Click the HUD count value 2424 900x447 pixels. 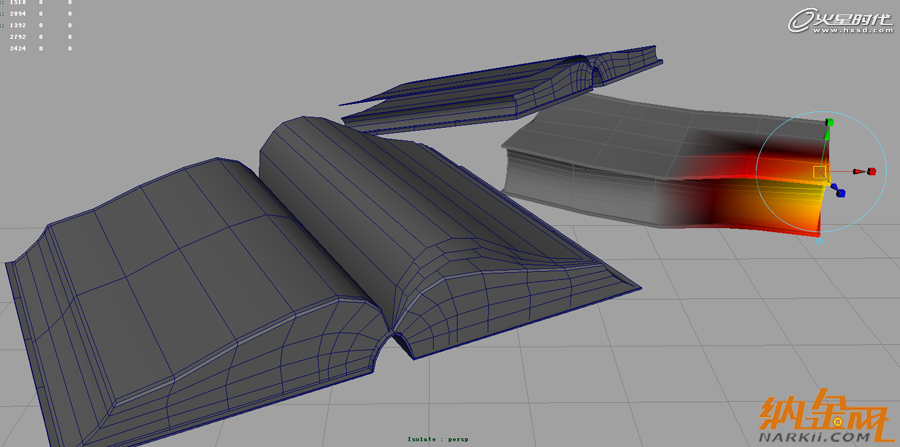click(17, 49)
